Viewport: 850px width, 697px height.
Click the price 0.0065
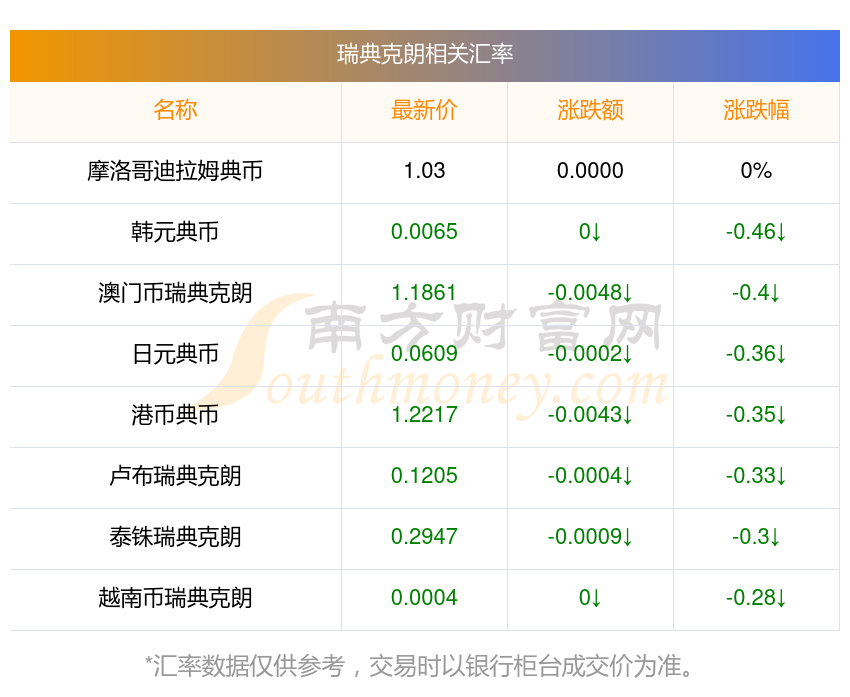424,232
